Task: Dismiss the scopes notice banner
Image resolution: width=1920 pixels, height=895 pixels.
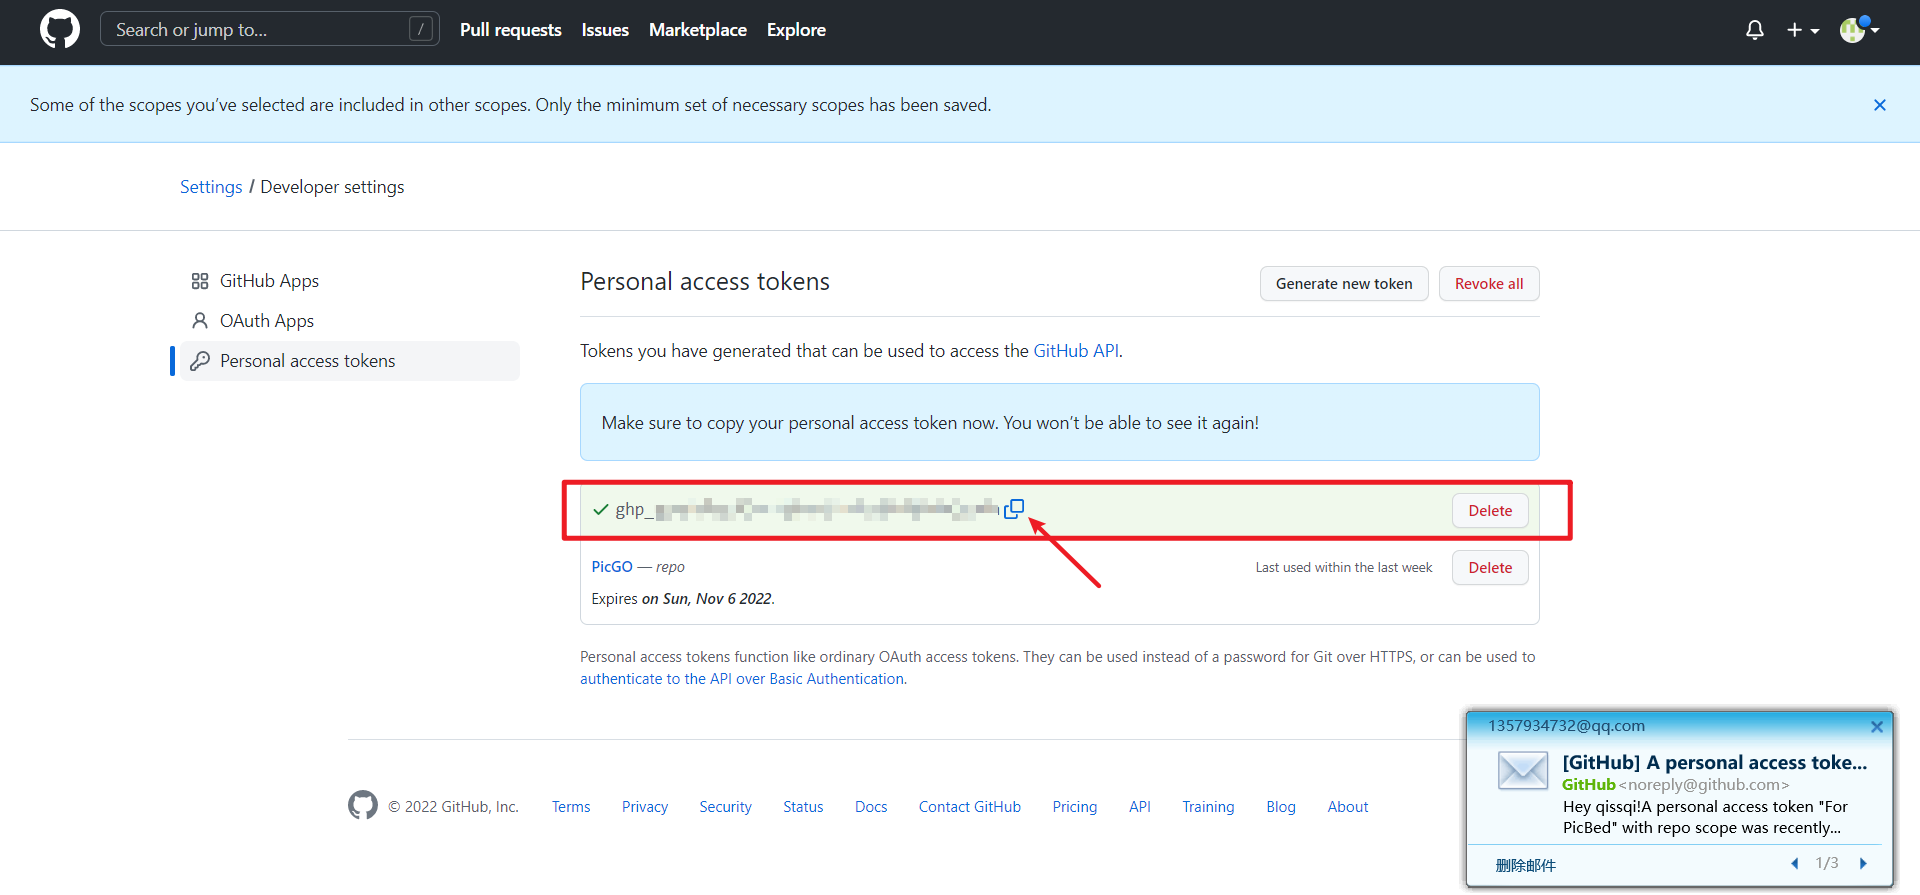Action: point(1880,105)
